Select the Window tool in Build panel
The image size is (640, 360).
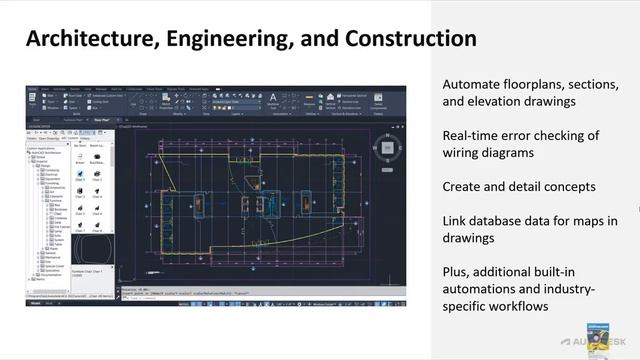click(50, 108)
